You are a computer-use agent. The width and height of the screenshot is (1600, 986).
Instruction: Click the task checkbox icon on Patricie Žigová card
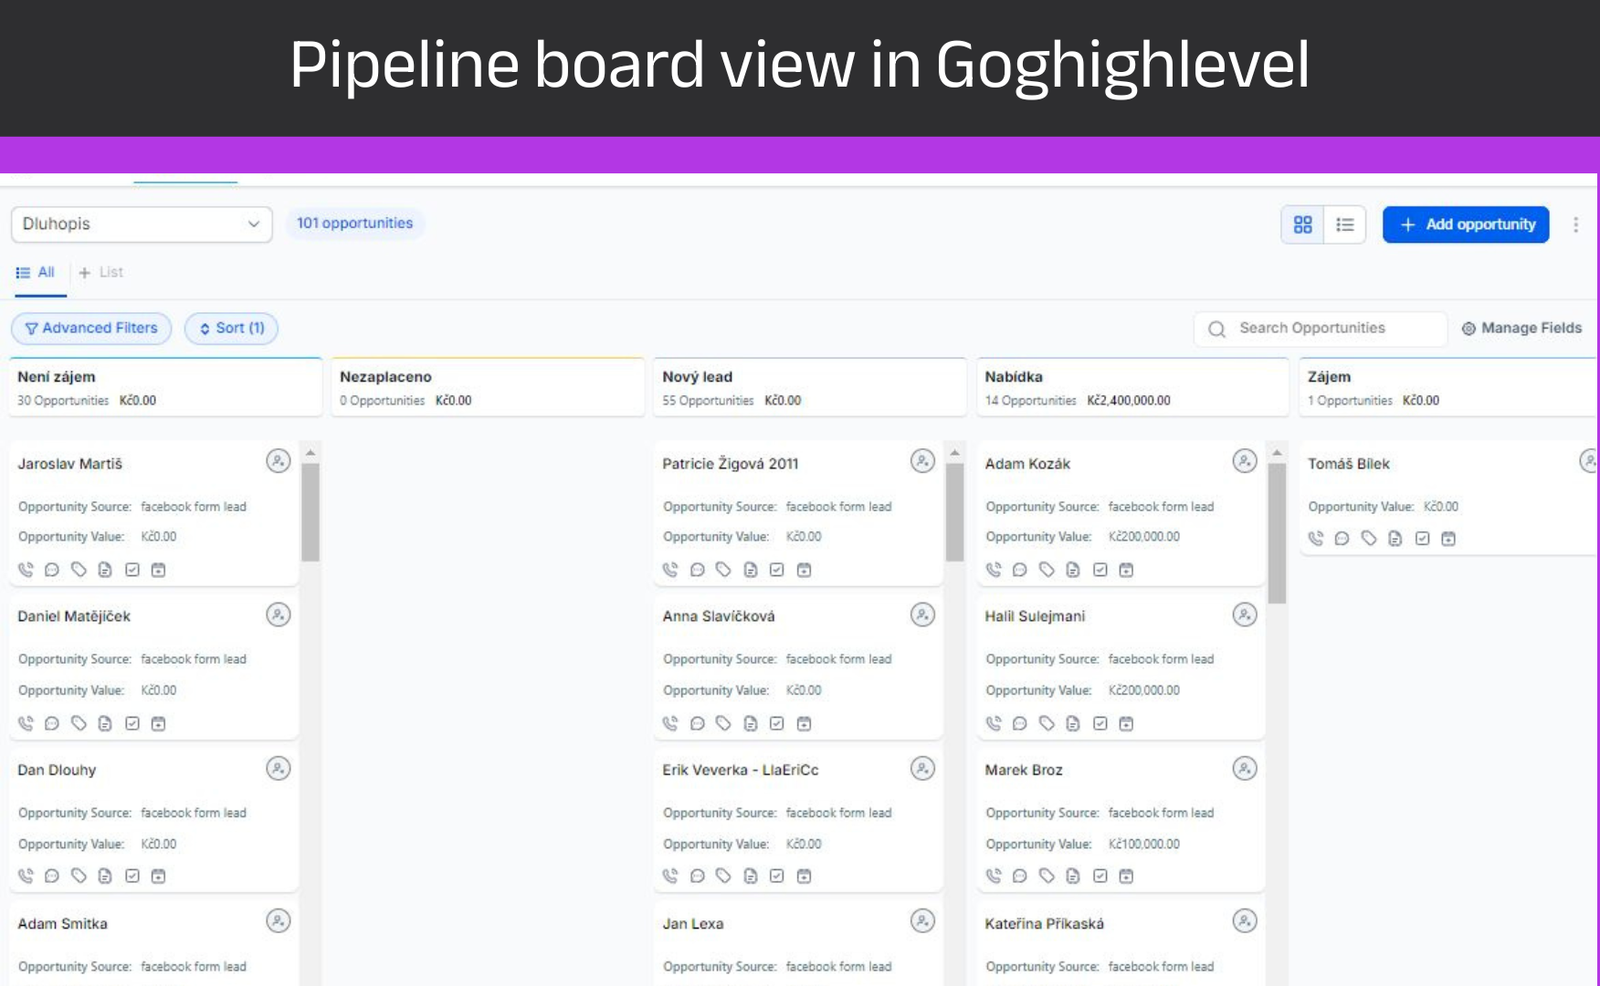[777, 570]
